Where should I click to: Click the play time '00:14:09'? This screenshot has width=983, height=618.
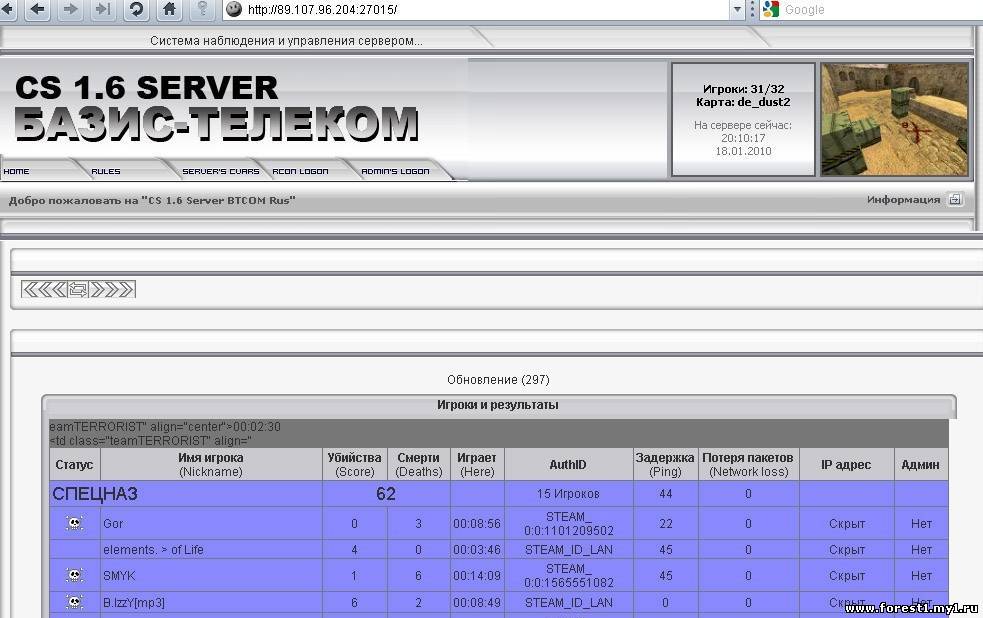point(476,575)
